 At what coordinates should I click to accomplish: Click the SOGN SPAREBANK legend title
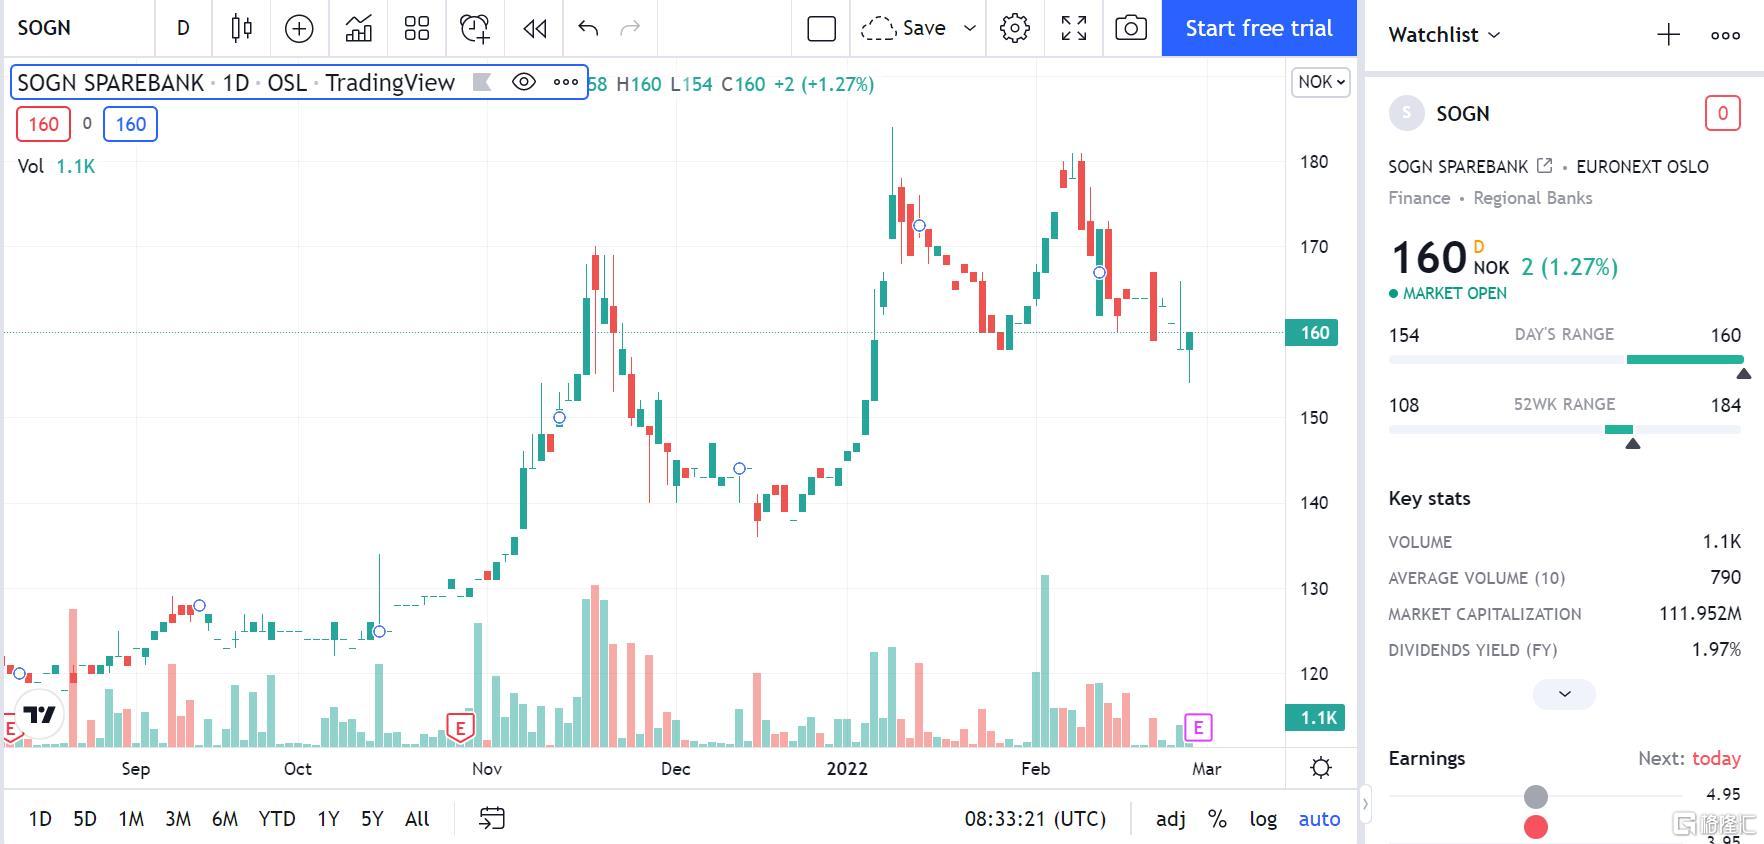click(x=111, y=82)
